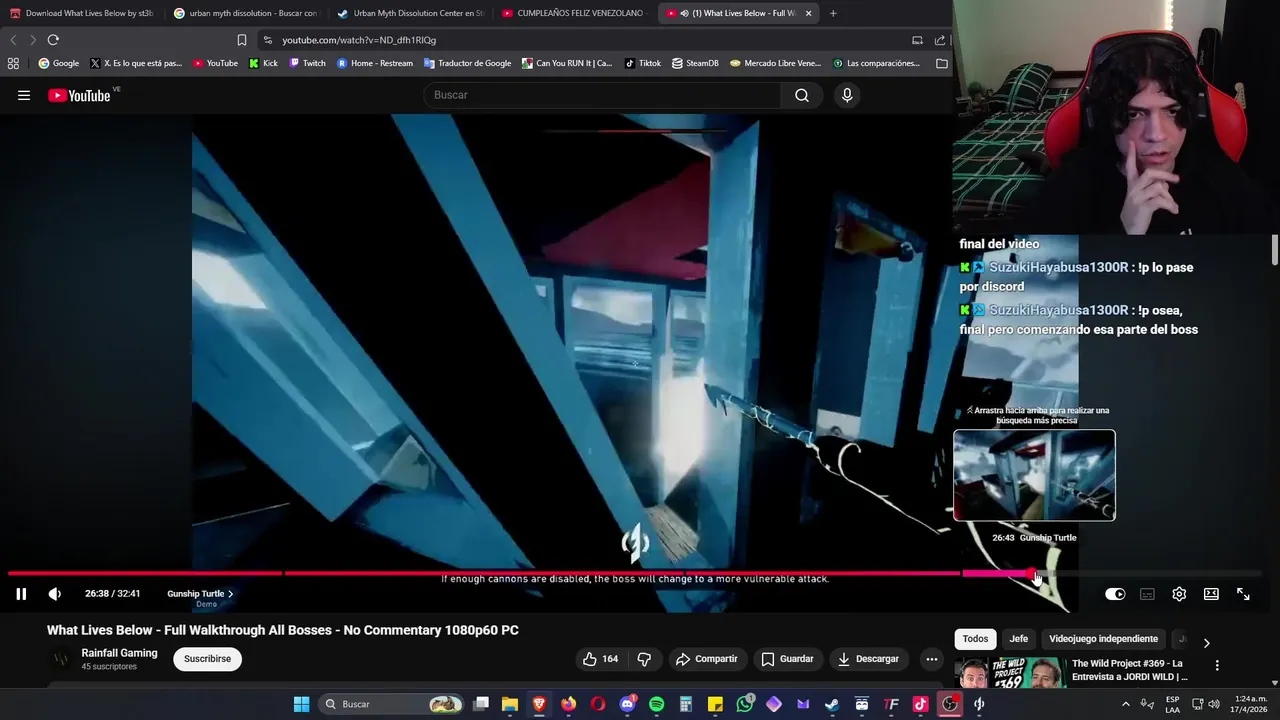
Task: Open File Explorer from the taskbar
Action: point(510,704)
